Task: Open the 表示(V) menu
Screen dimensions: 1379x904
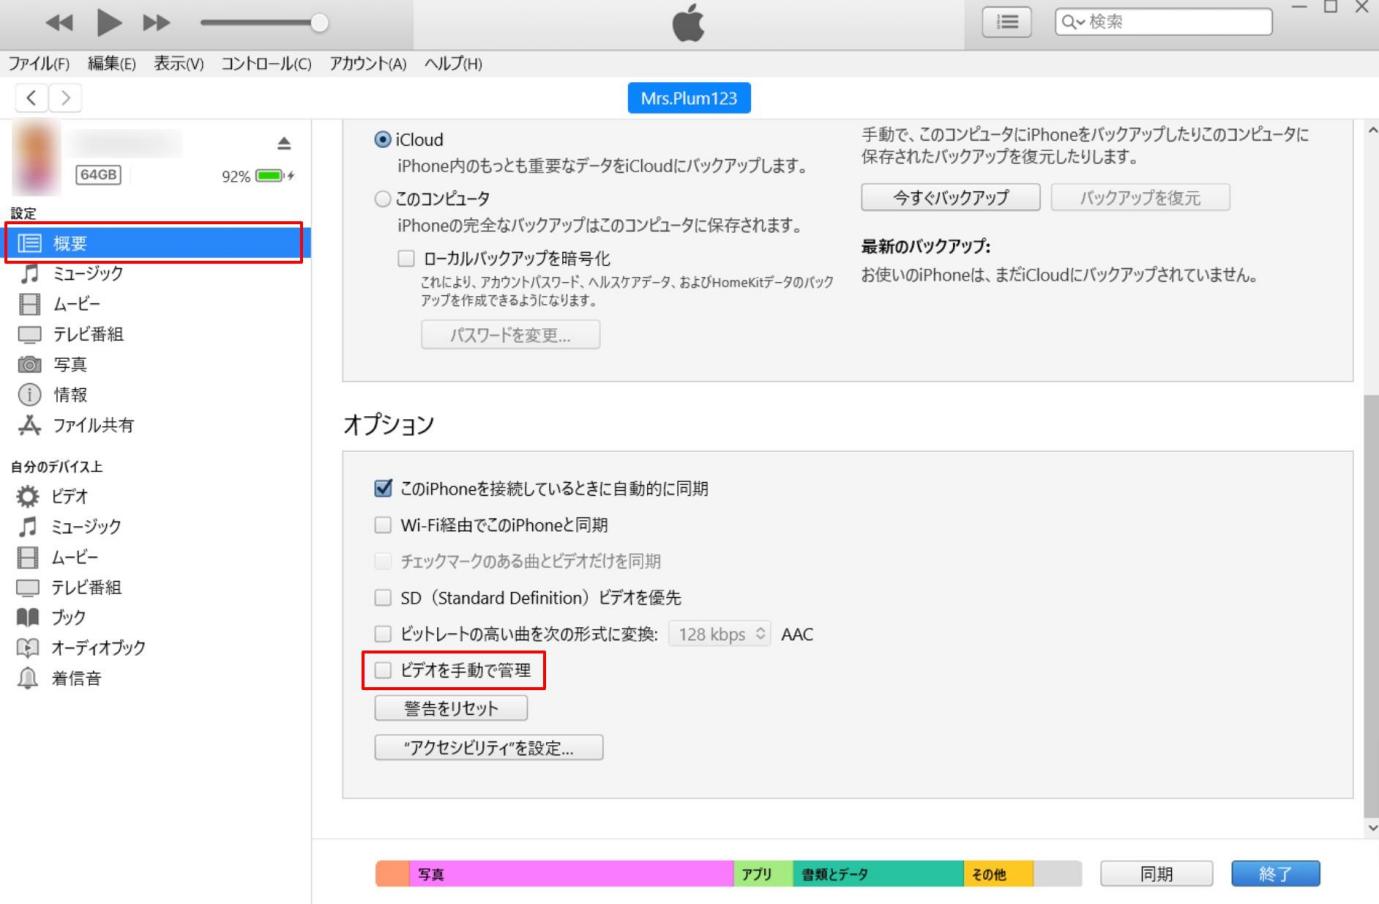Action: point(178,63)
